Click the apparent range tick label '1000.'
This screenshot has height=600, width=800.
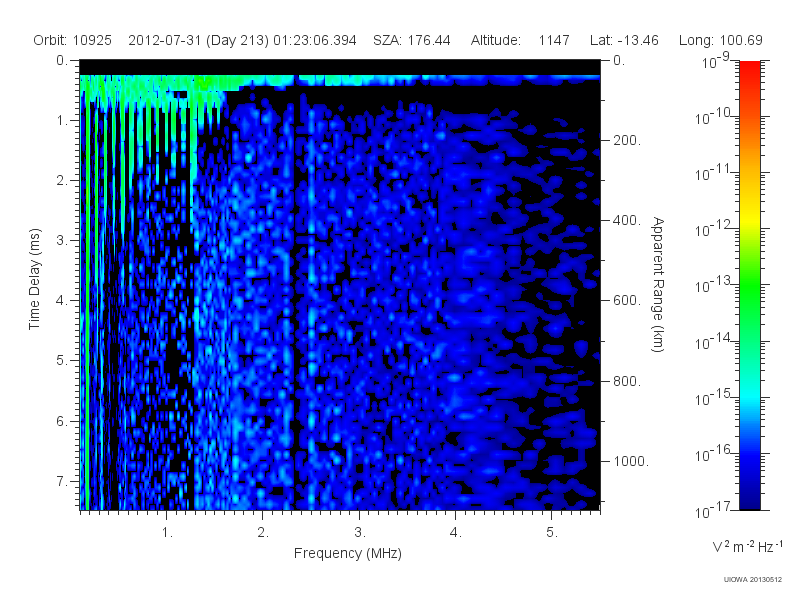point(631,461)
